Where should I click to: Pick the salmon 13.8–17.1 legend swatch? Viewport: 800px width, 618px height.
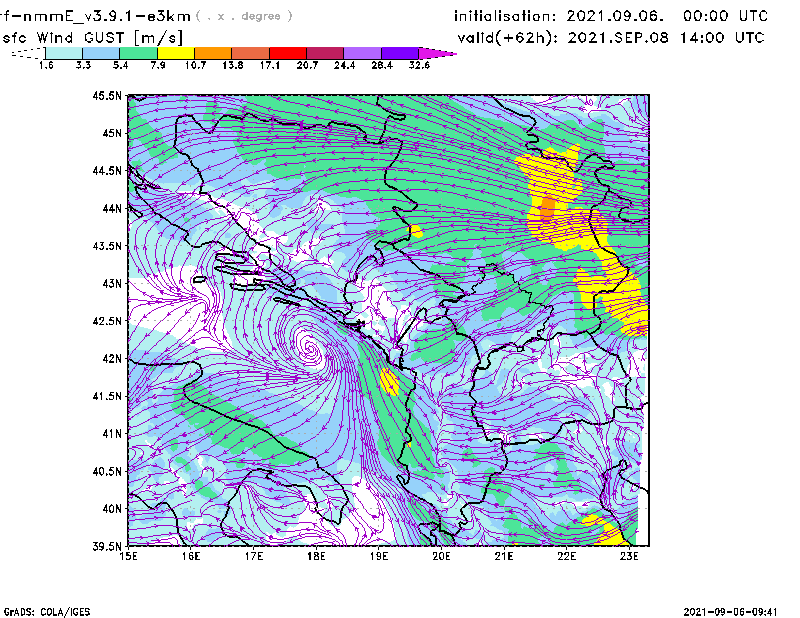pyautogui.click(x=251, y=53)
